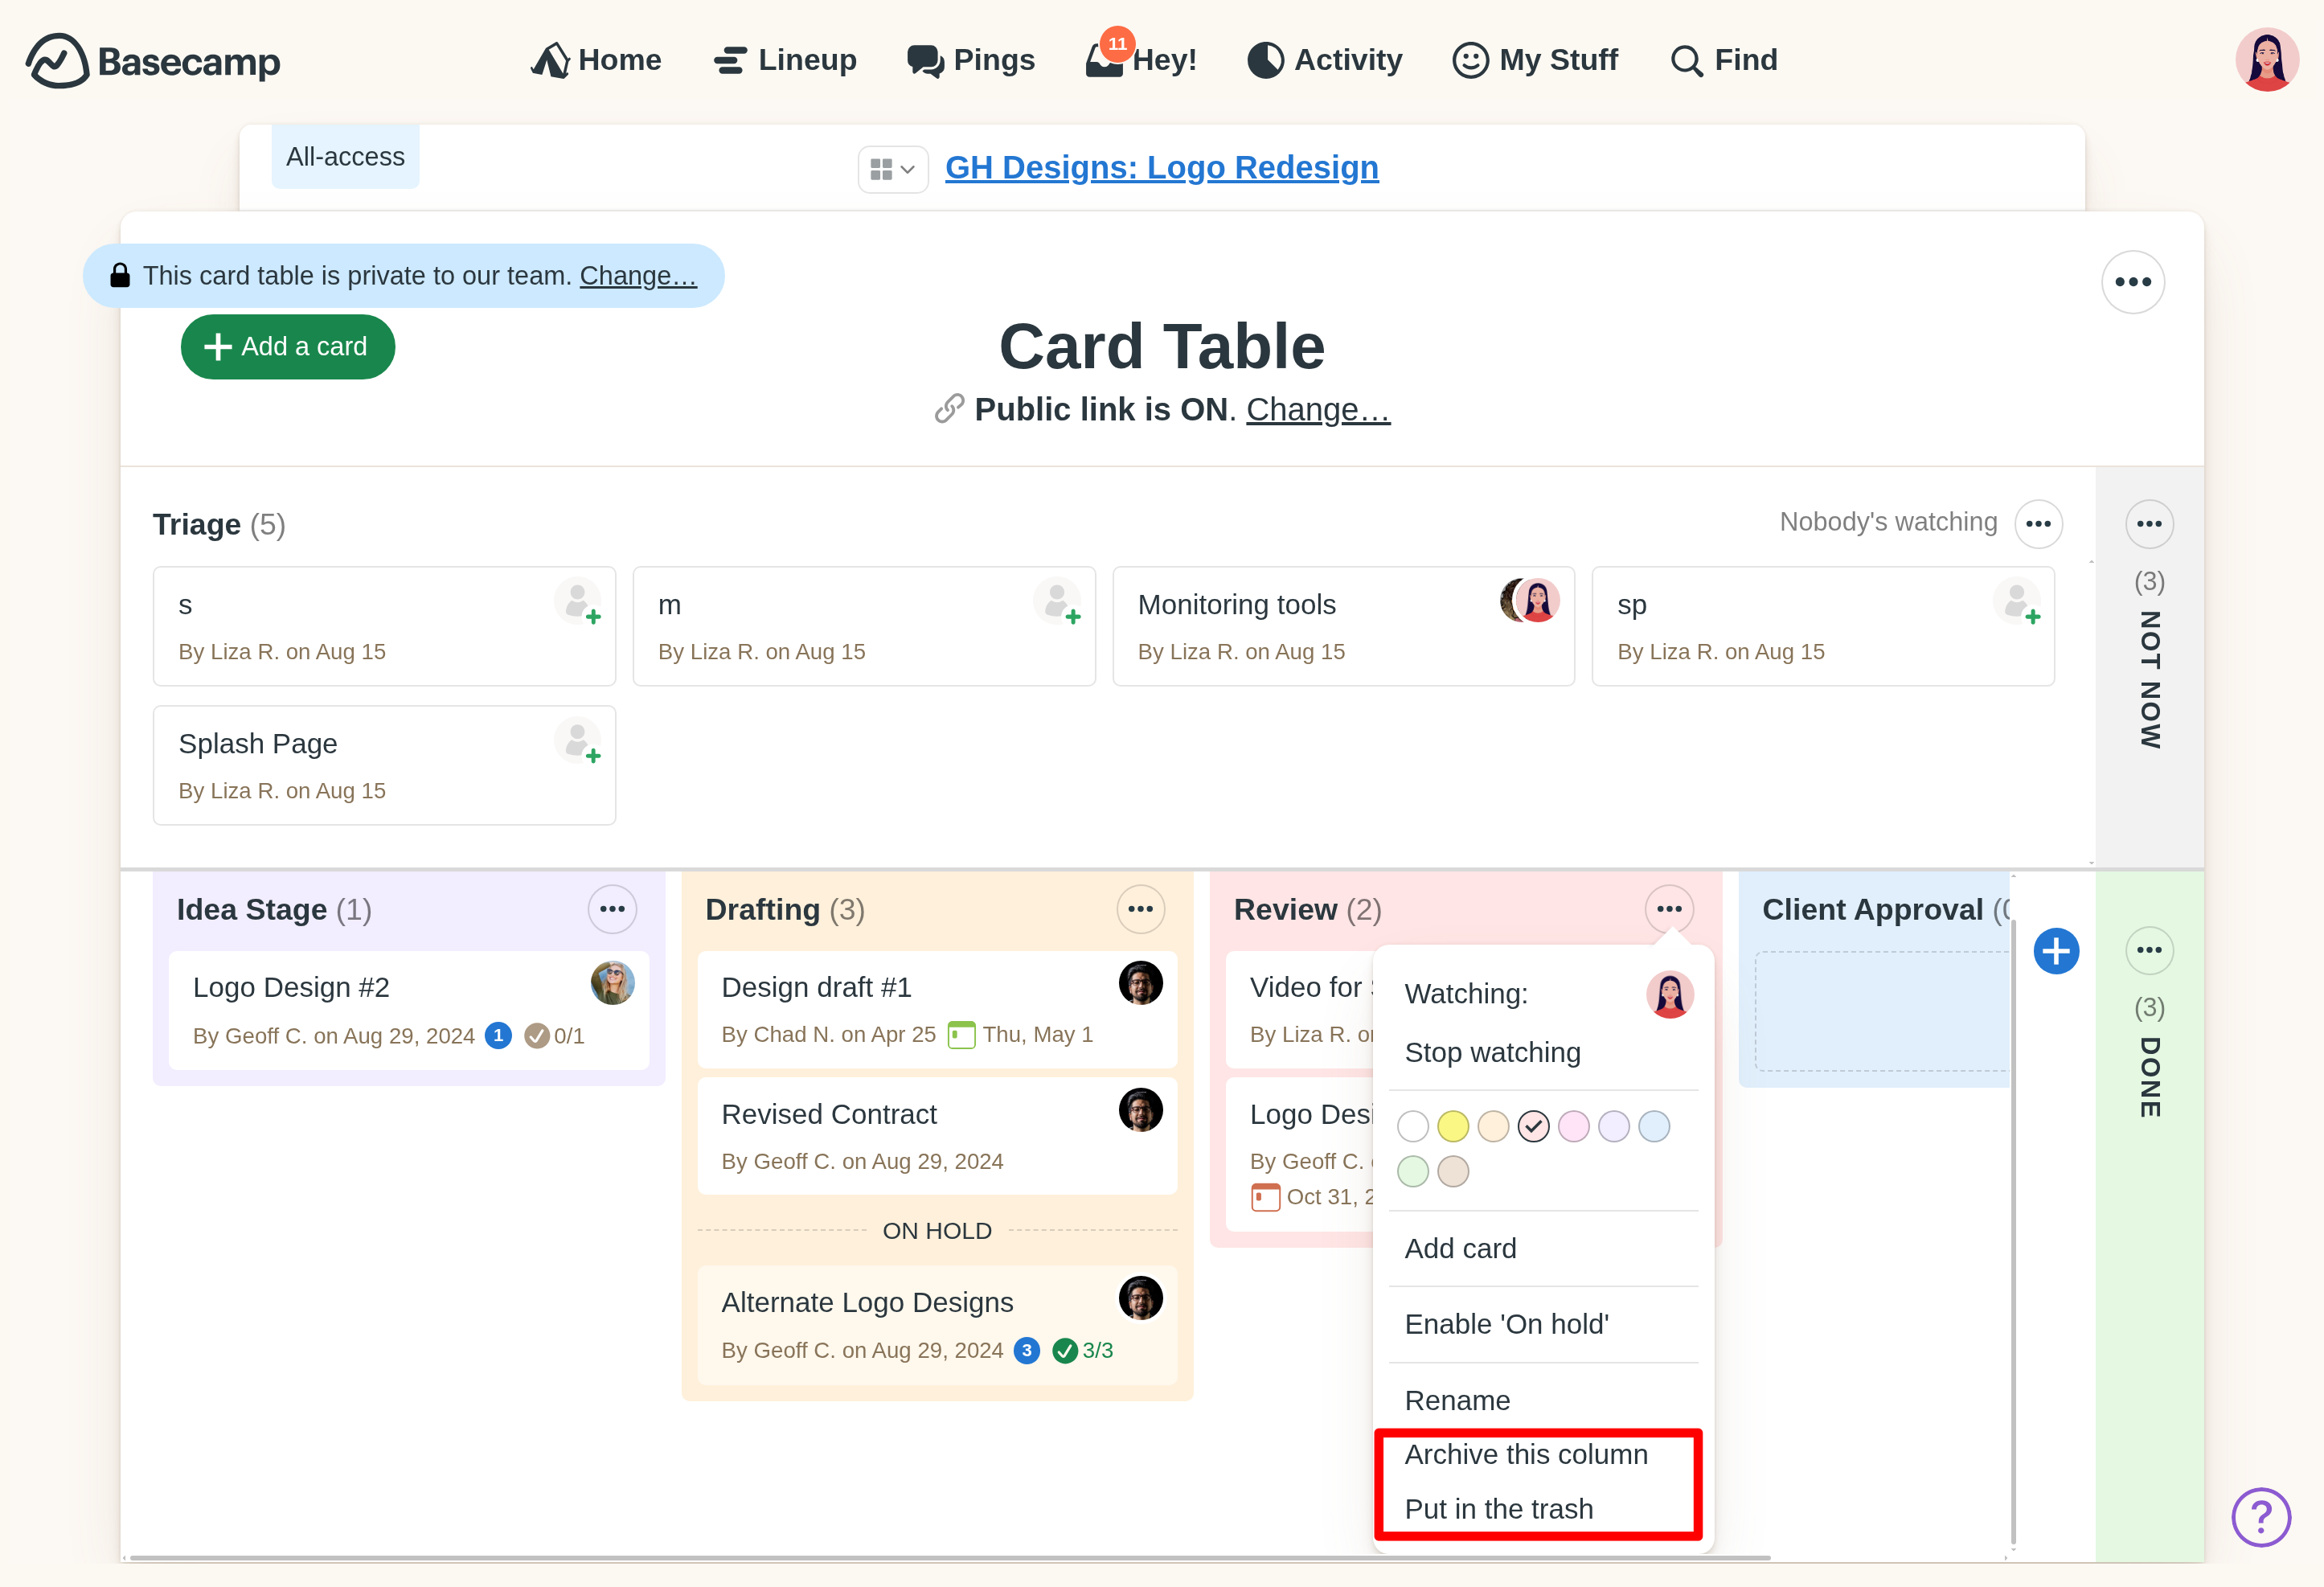Open Drafting column options menu

click(1140, 909)
